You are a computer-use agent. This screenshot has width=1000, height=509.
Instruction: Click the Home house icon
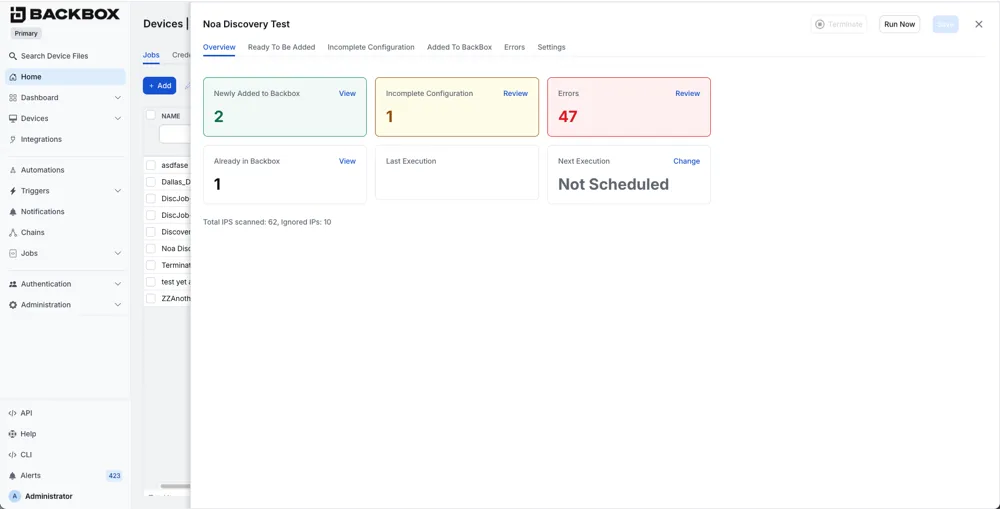13,77
